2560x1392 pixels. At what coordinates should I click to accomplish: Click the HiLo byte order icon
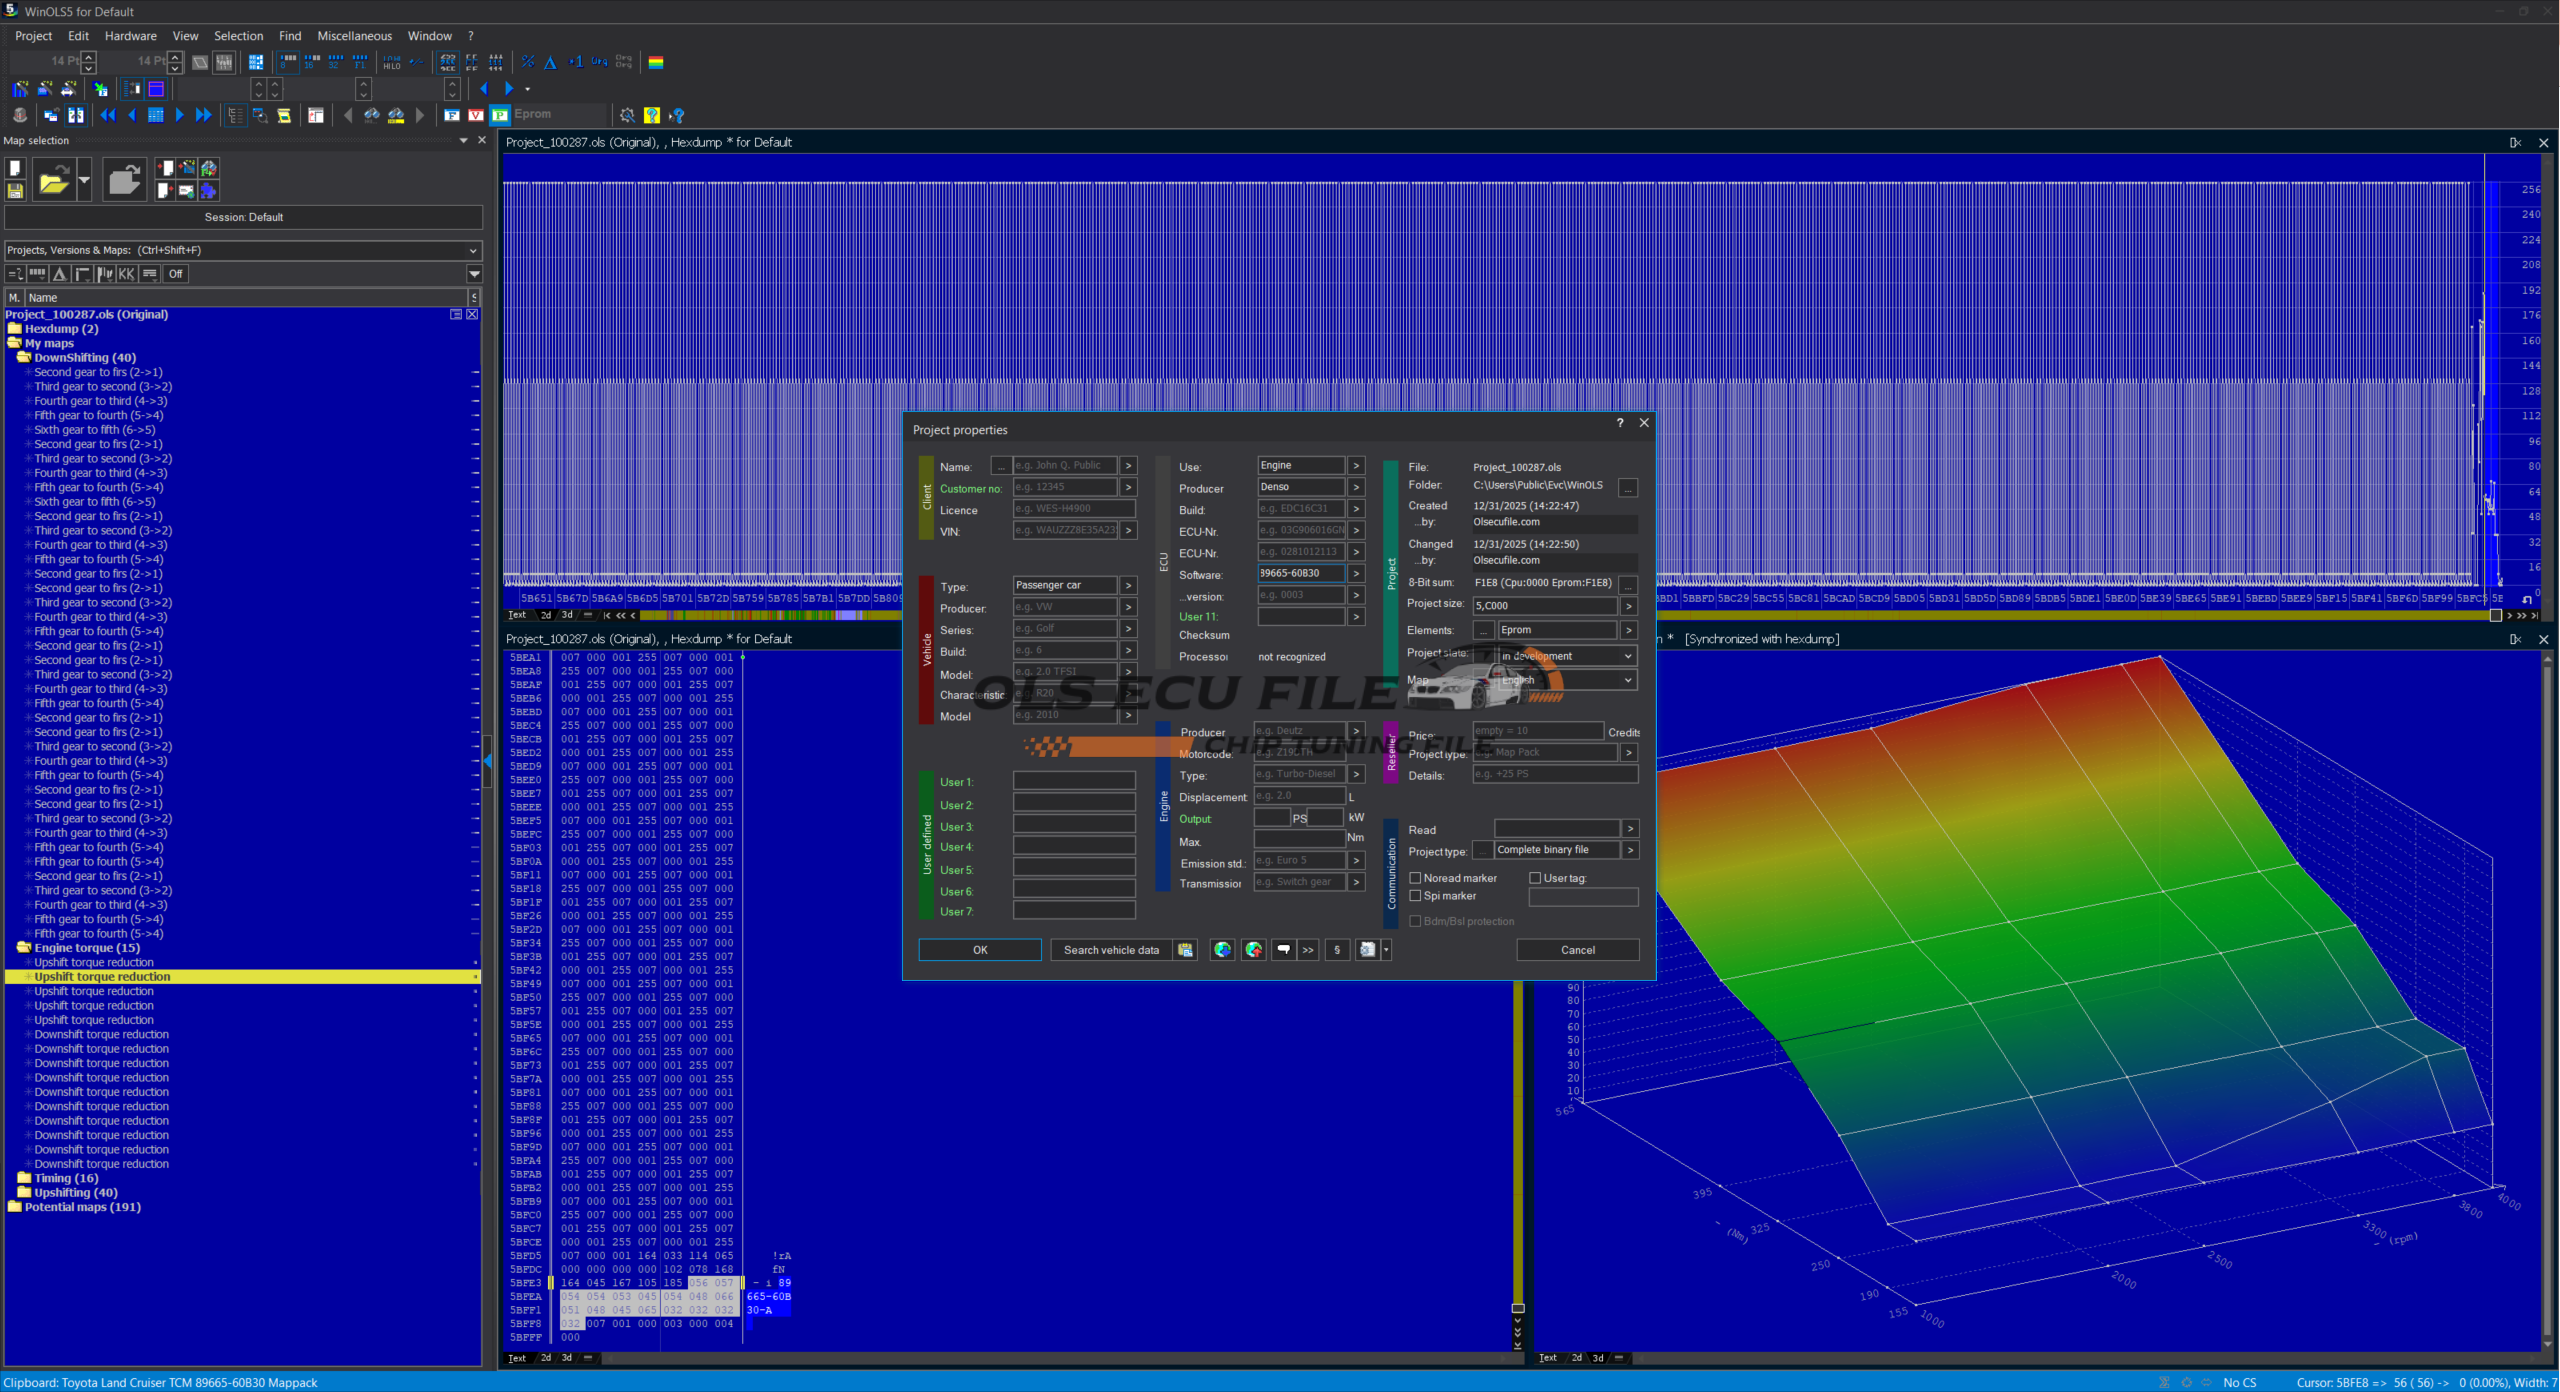click(392, 62)
